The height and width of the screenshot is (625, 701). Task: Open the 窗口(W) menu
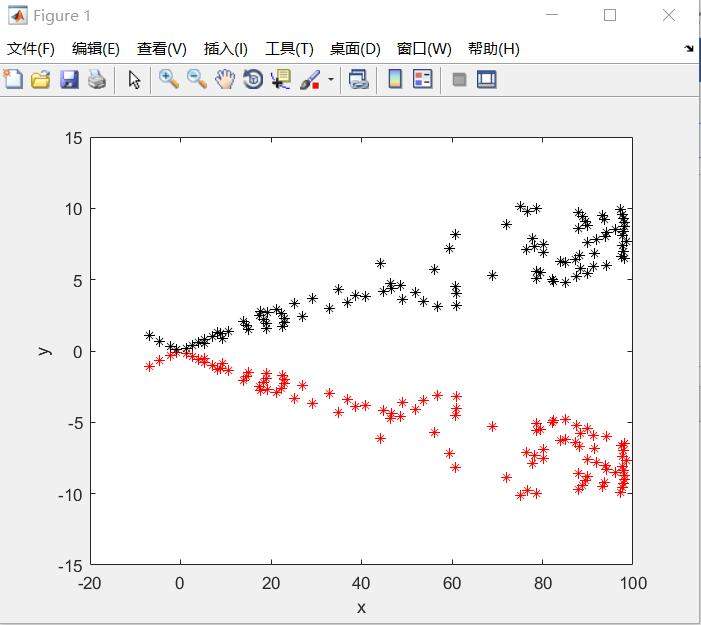point(424,49)
